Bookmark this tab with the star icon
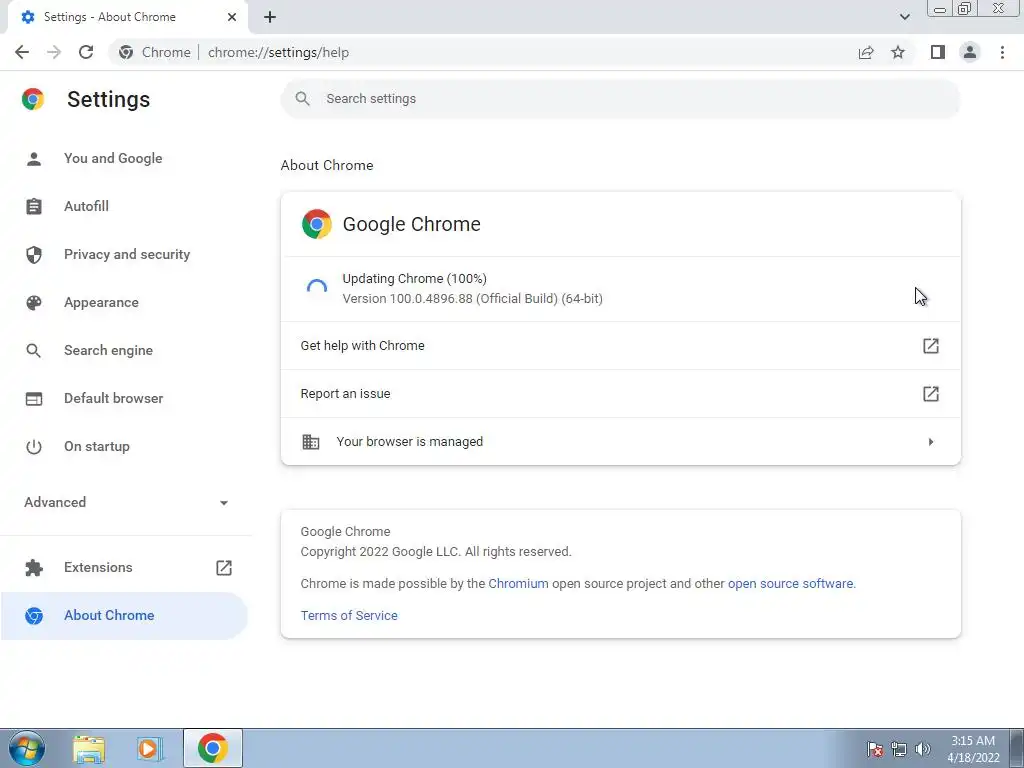The width and height of the screenshot is (1024, 768). point(898,52)
